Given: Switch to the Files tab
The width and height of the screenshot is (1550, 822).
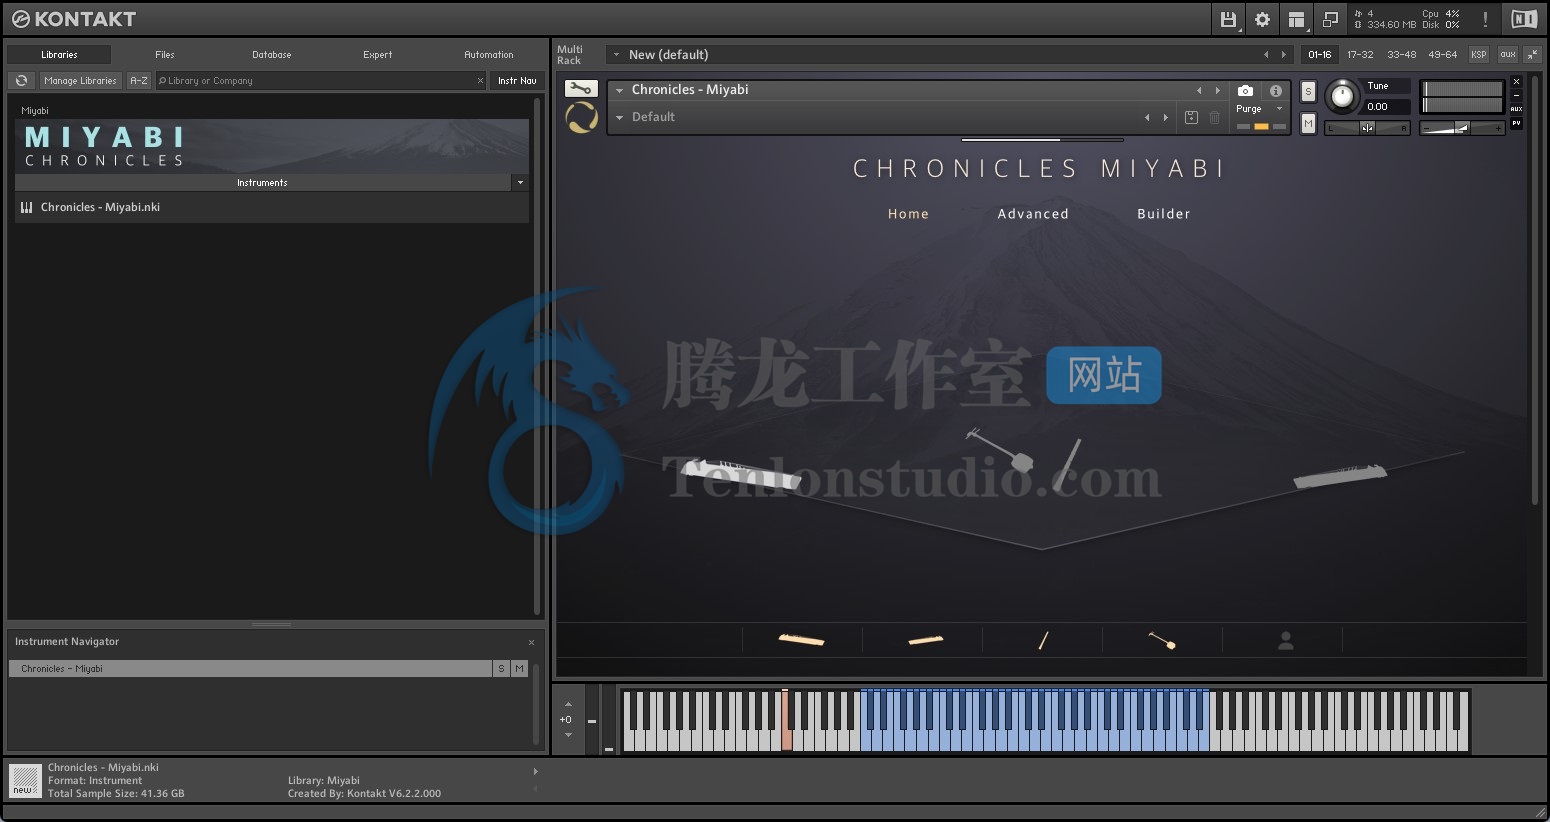Looking at the screenshot, I should pyautogui.click(x=165, y=55).
